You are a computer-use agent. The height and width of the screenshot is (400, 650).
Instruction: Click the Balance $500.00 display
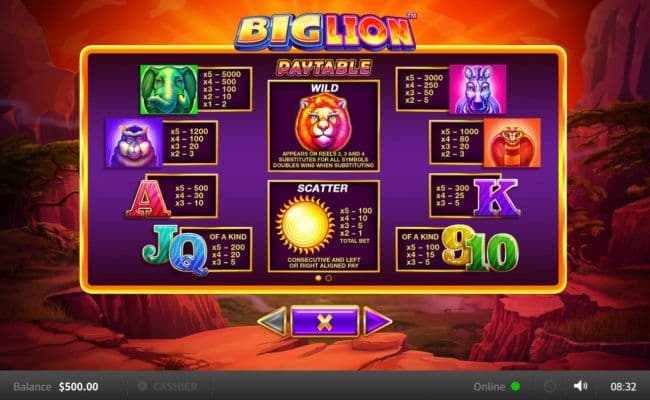tap(56, 387)
